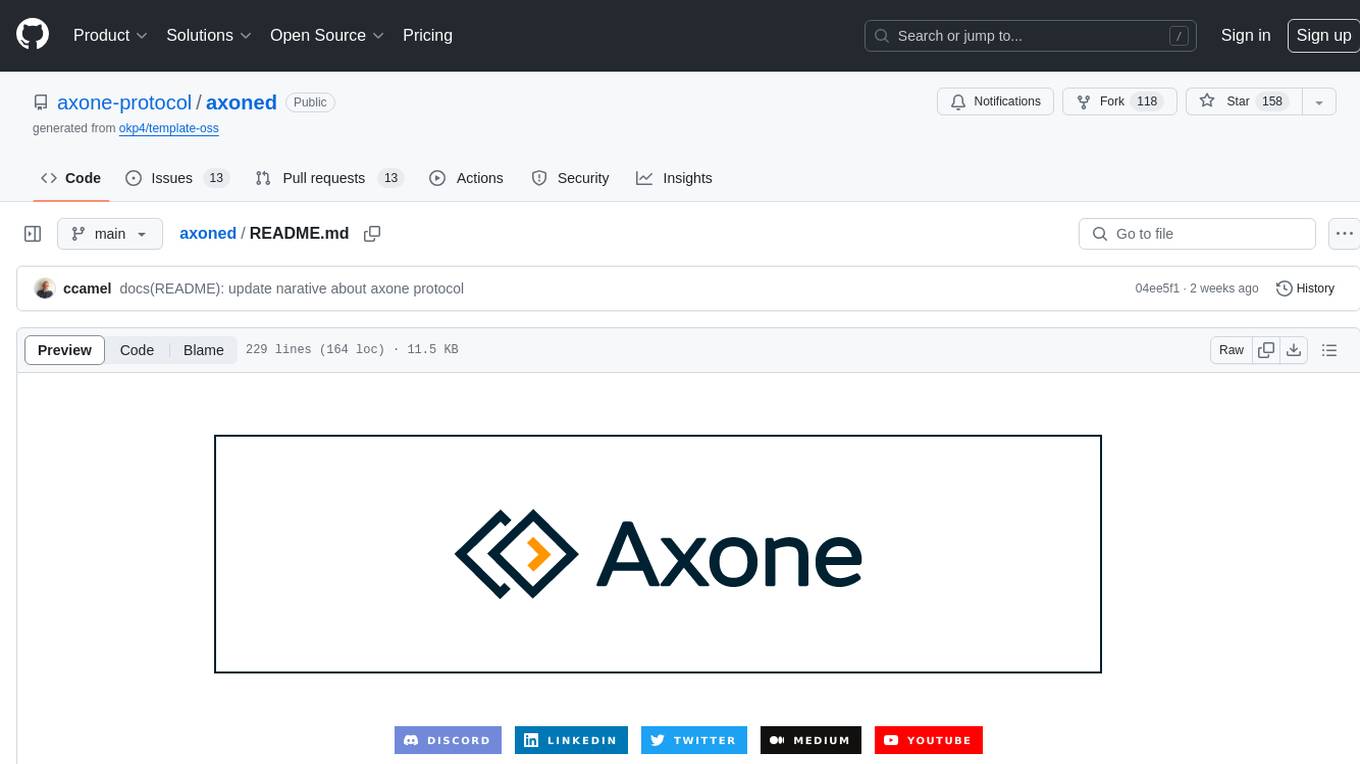1360x764 pixels.
Task: Expand the Product menu
Action: coord(110,35)
